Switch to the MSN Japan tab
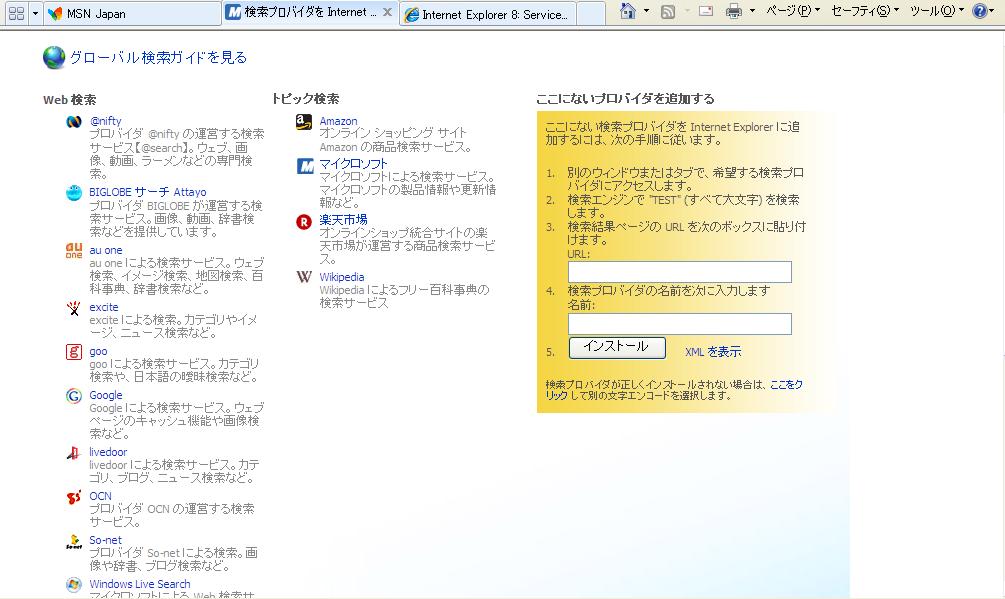 click(x=133, y=13)
